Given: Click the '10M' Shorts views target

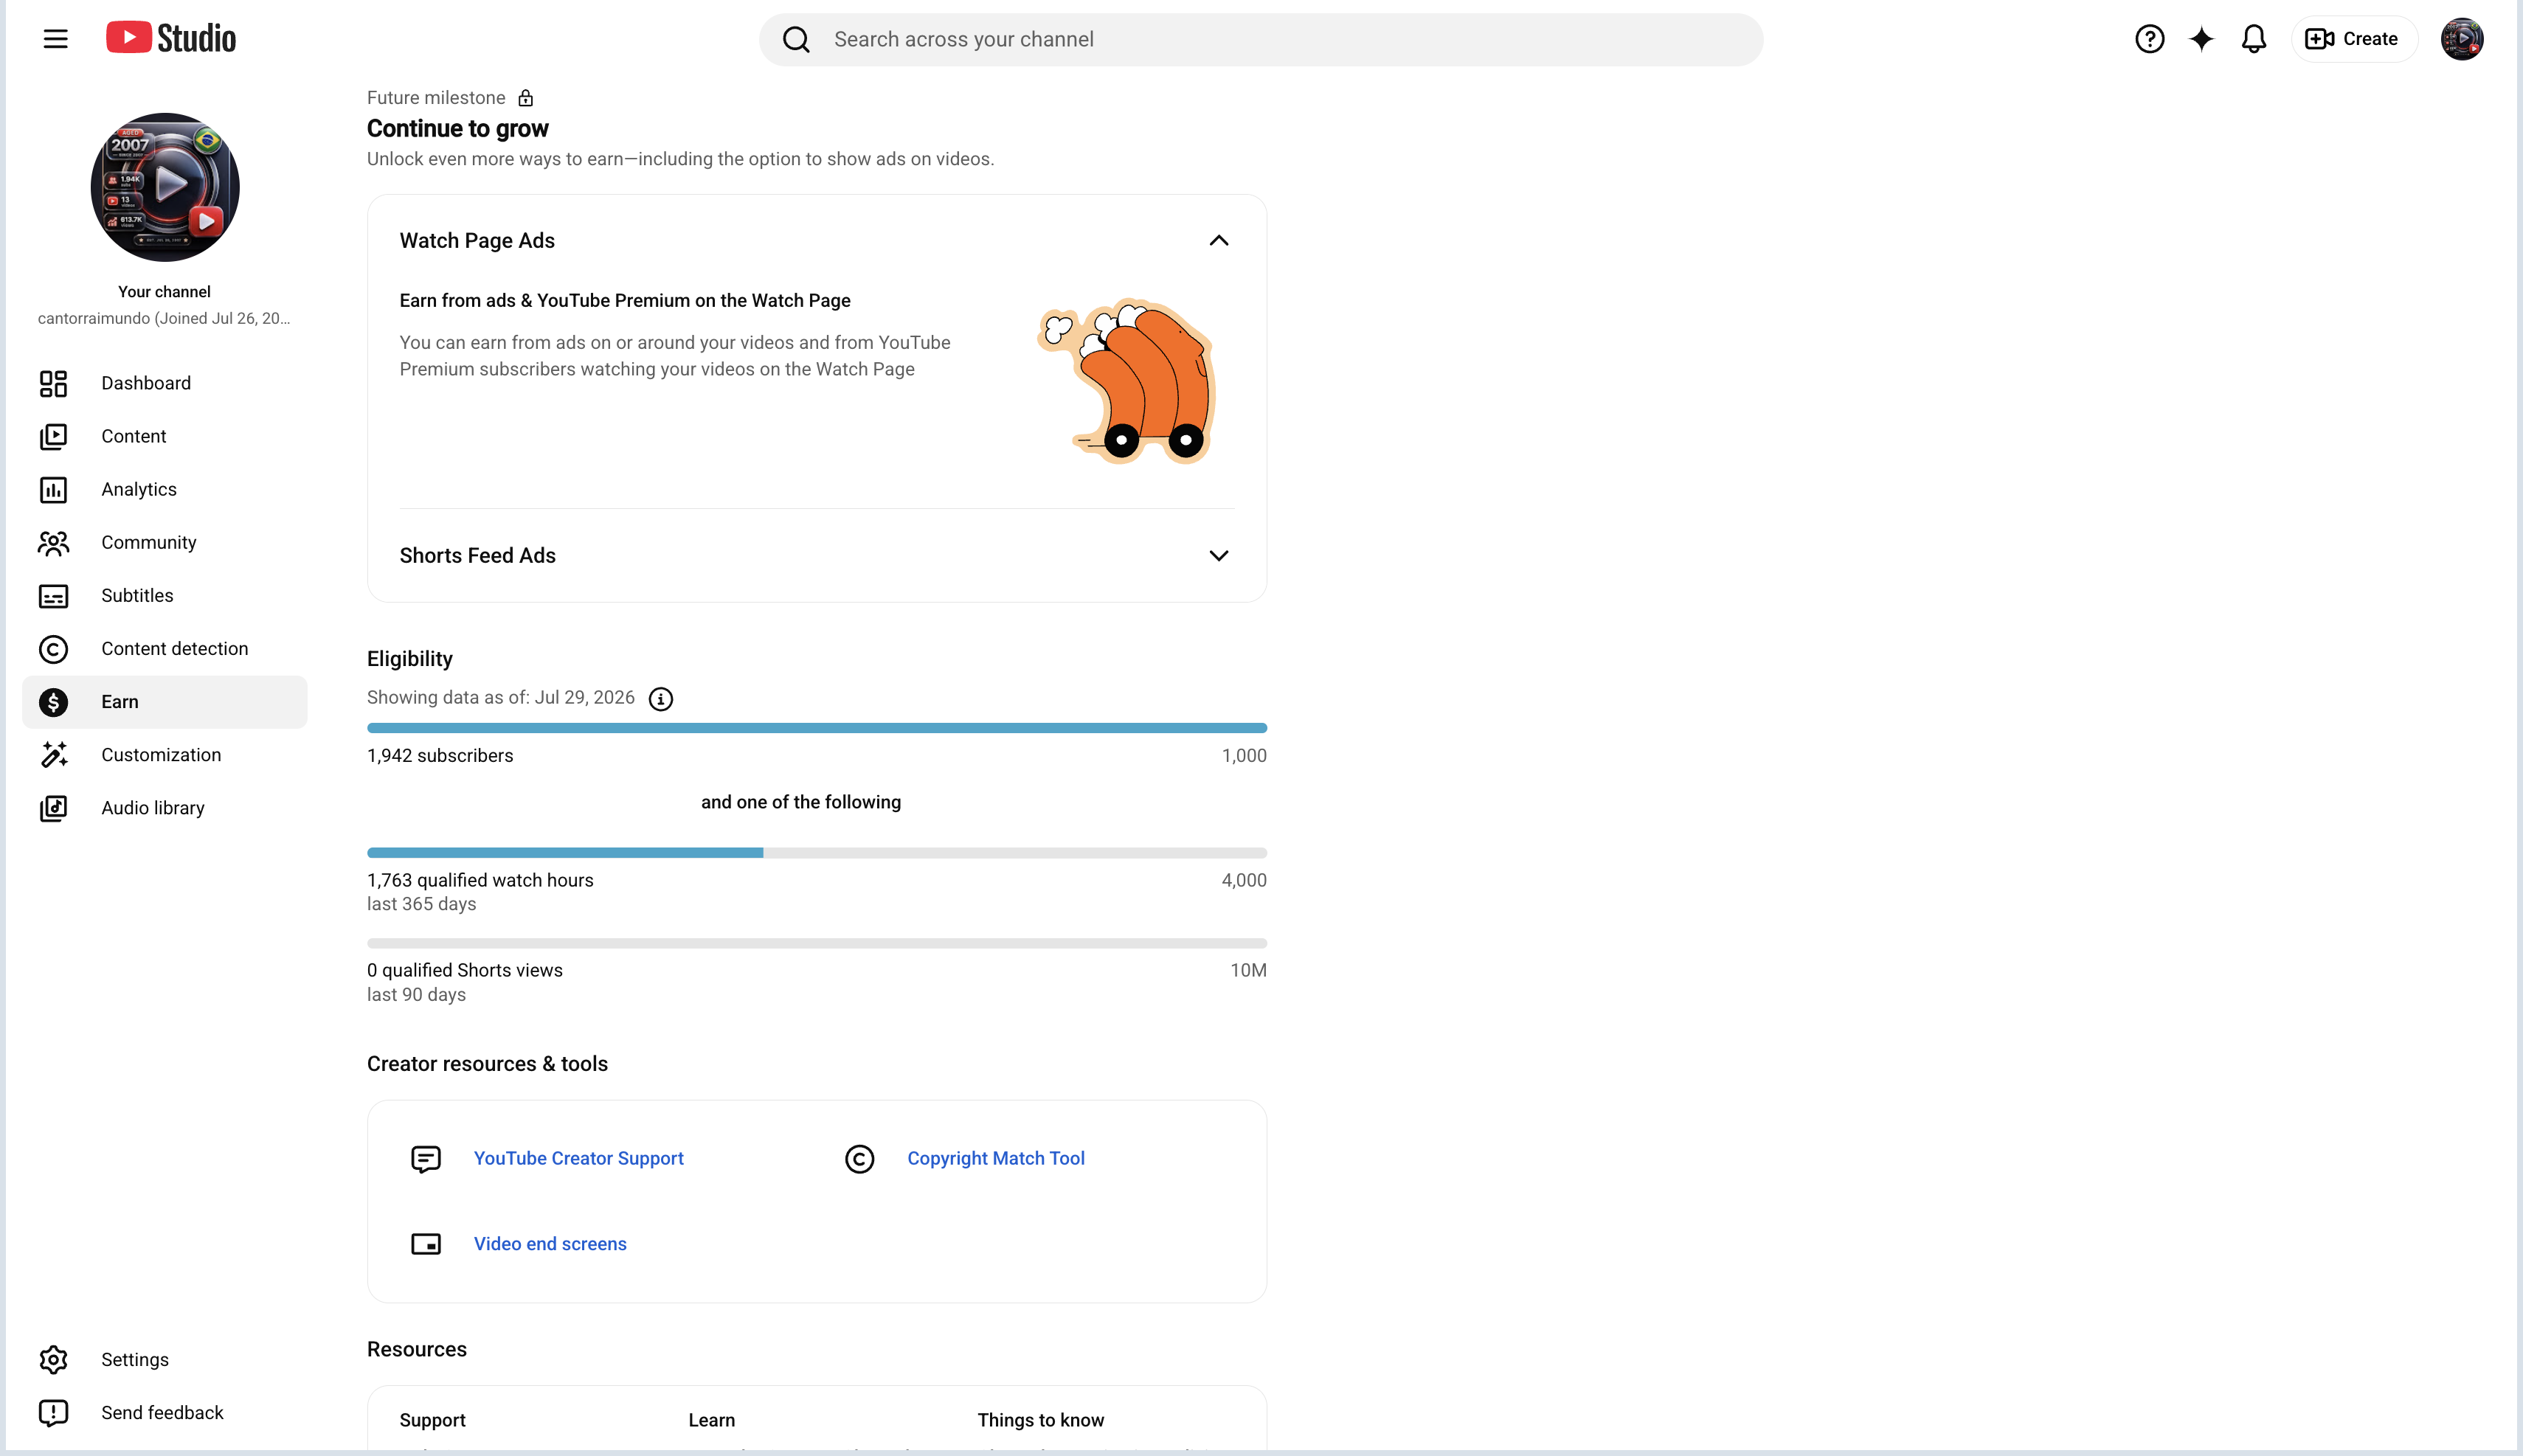Looking at the screenshot, I should point(1248,970).
